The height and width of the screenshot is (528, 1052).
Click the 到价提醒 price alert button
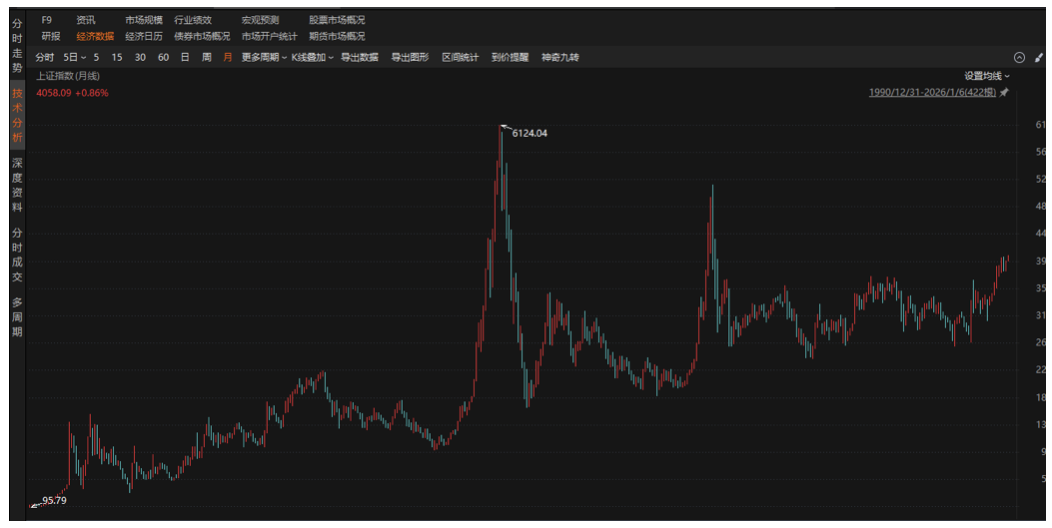click(510, 58)
